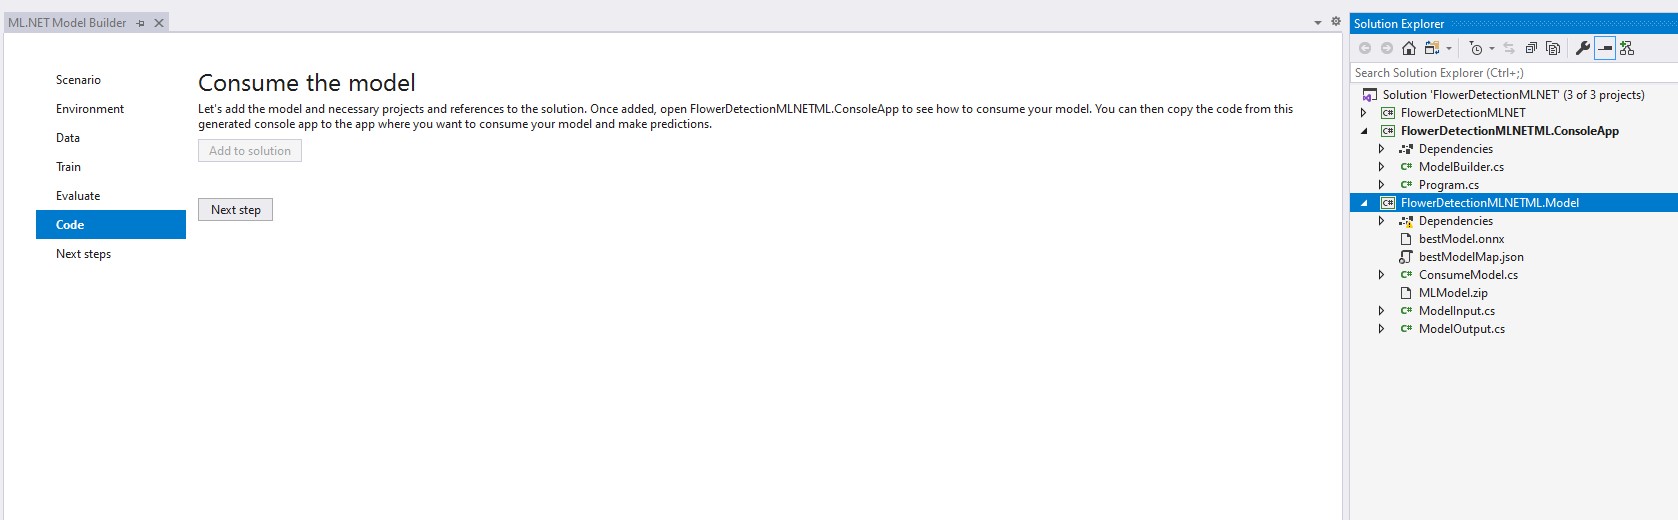1678x520 pixels.
Task: Select bestModel.onnx in Solution Explorer
Action: pyautogui.click(x=1461, y=239)
